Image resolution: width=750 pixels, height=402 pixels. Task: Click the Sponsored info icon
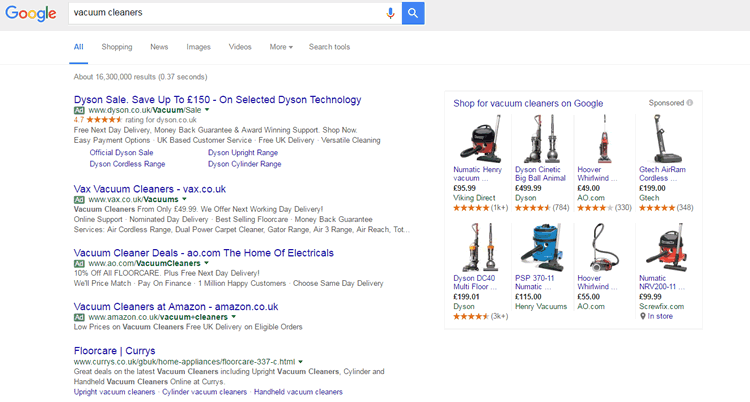[x=690, y=103]
